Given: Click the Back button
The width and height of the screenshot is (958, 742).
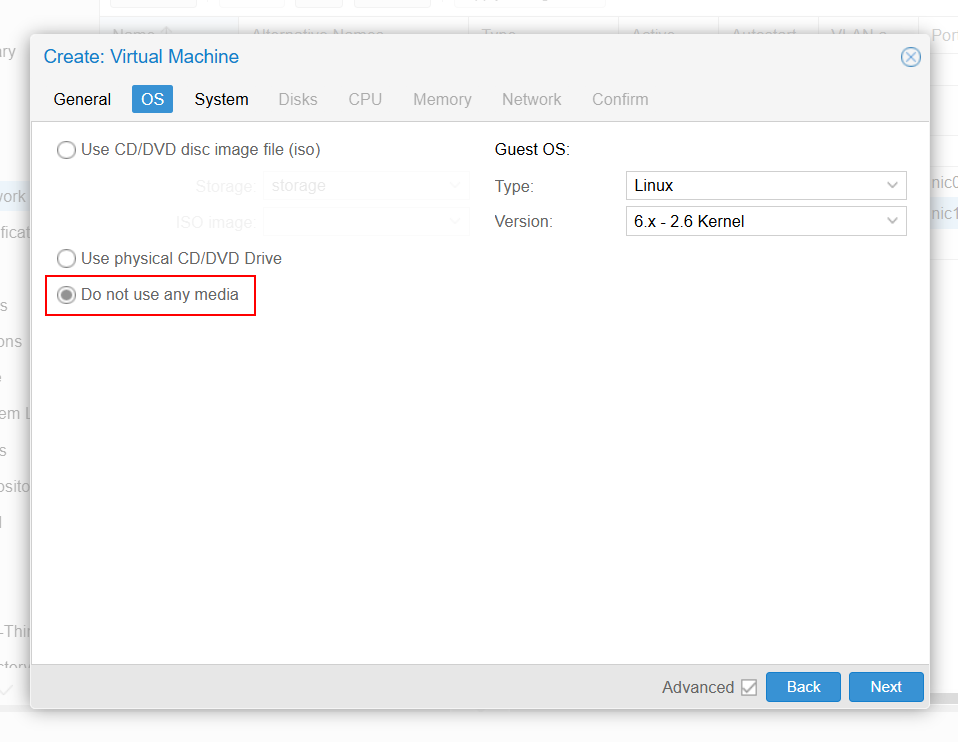Looking at the screenshot, I should point(803,687).
